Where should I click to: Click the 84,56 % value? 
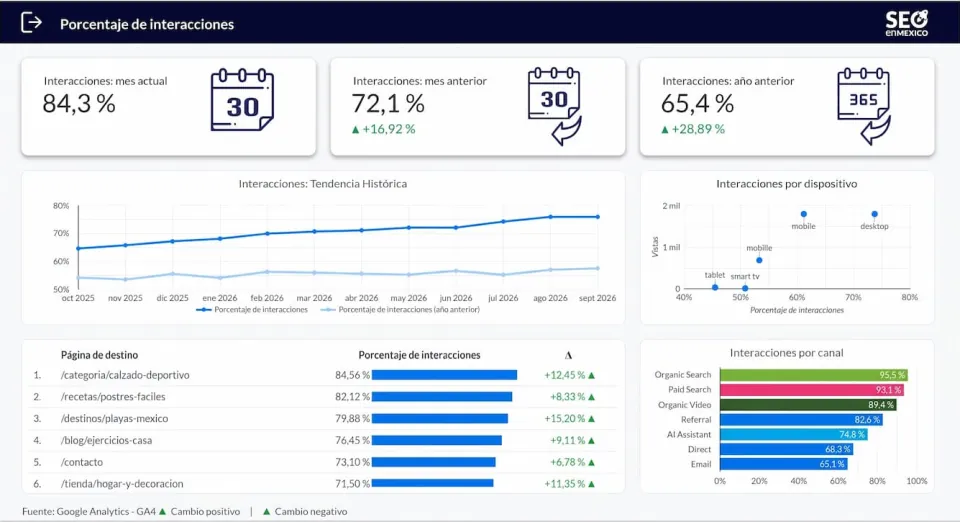pyautogui.click(x=352, y=375)
